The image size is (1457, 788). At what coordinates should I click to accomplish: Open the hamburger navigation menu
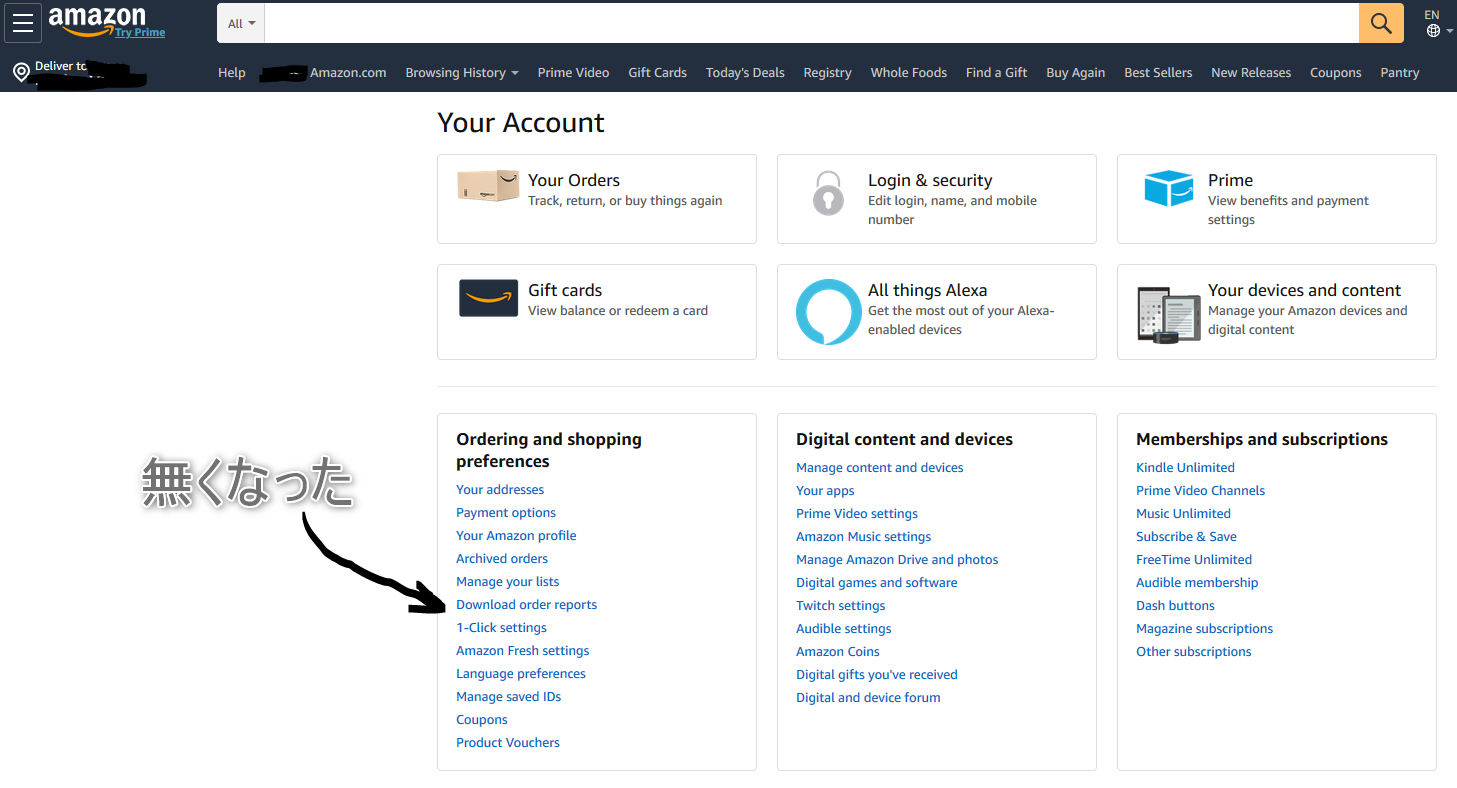click(x=23, y=23)
